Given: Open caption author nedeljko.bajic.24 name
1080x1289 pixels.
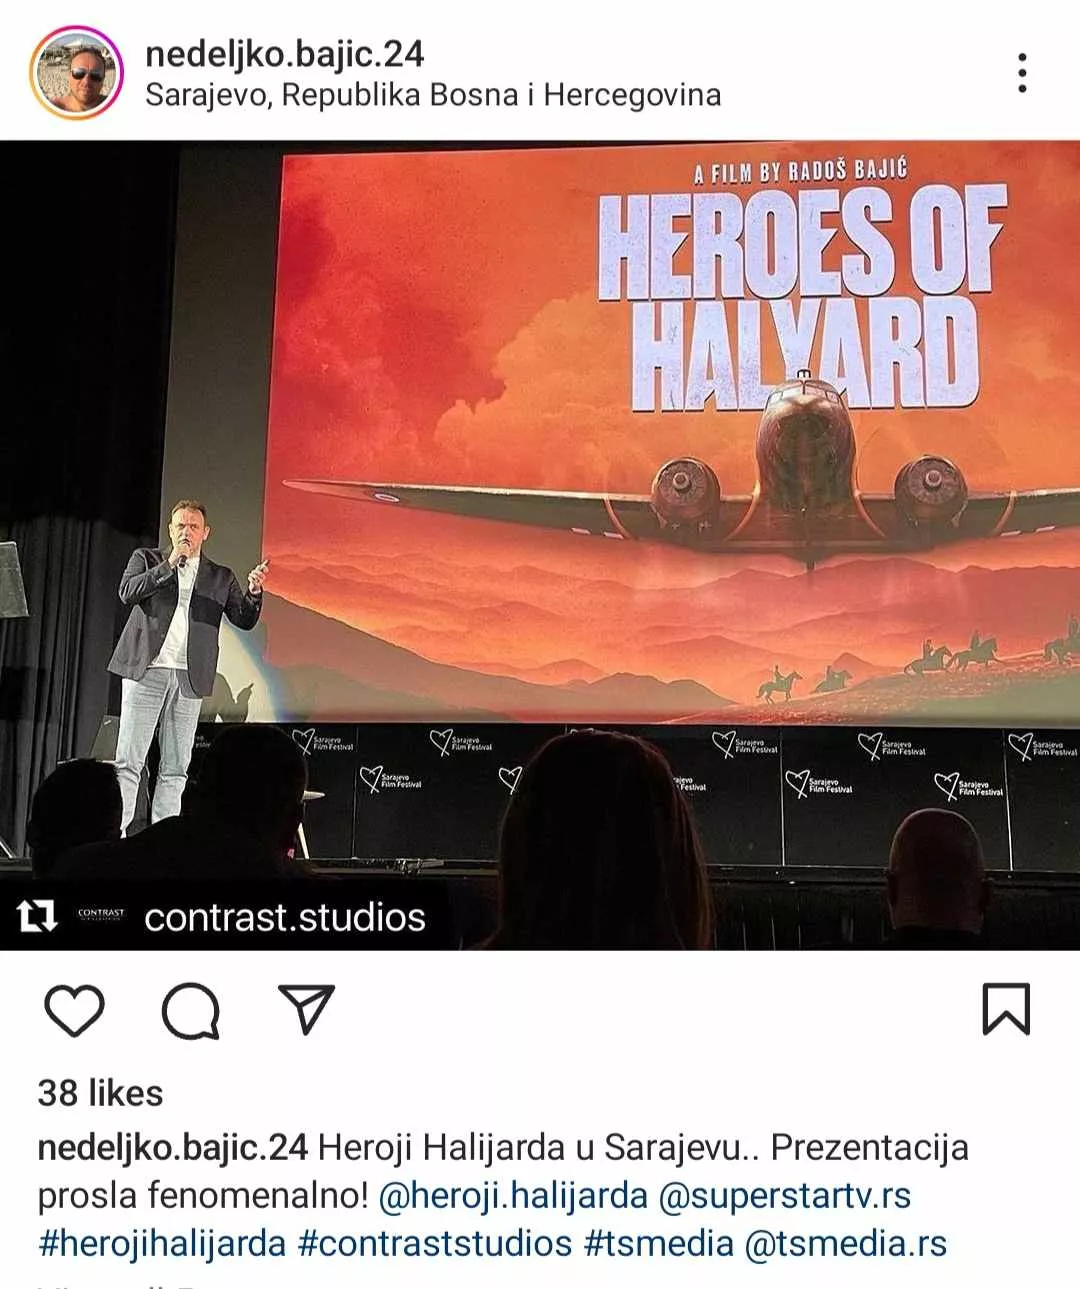Looking at the screenshot, I should (172, 1147).
